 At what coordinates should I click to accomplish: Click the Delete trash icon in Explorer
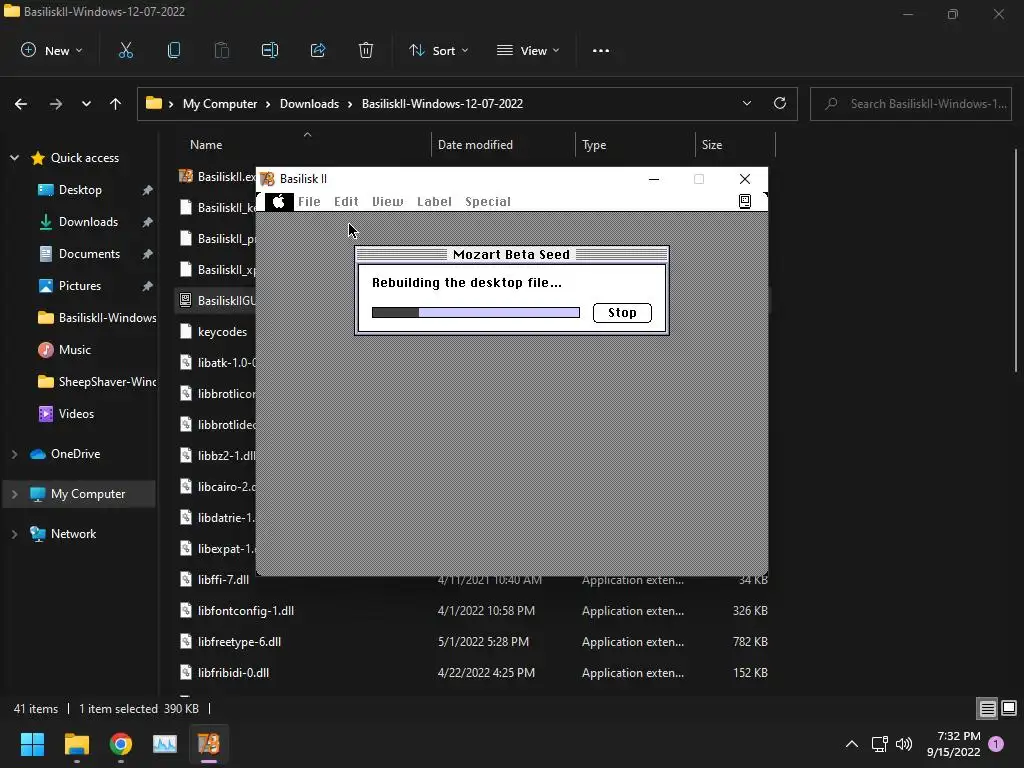[366, 50]
